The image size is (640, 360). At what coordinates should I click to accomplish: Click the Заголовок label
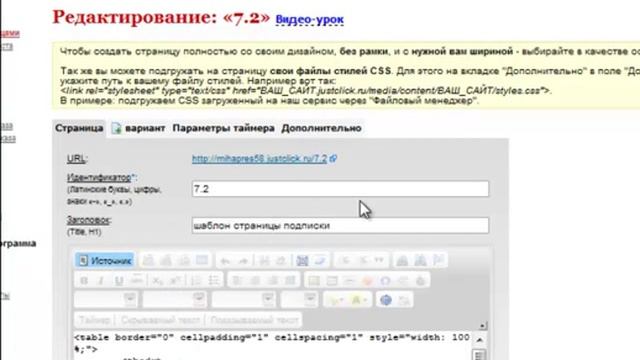(x=89, y=220)
